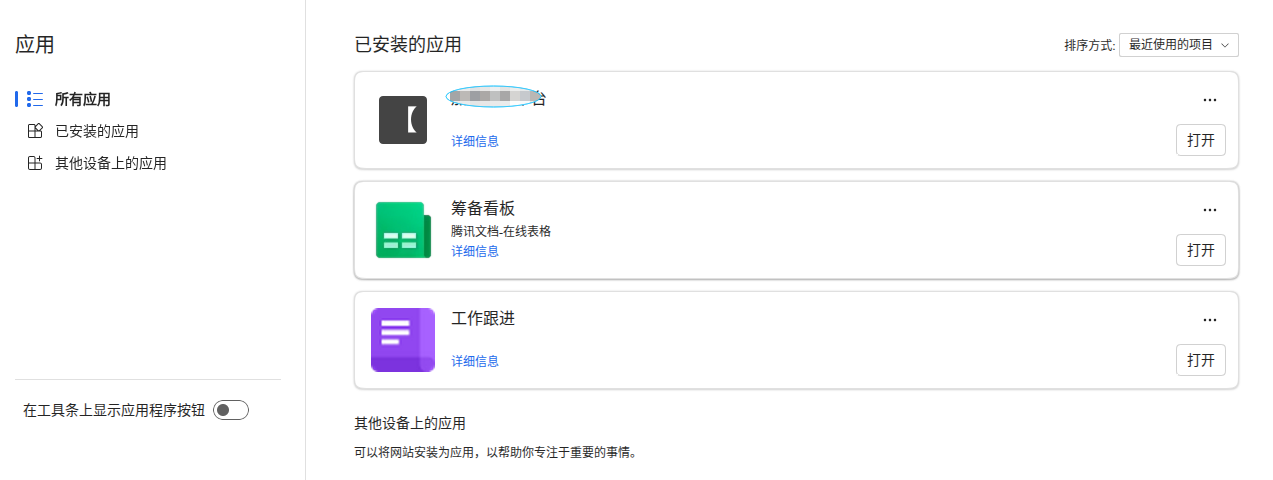Click 打开 button for 工作跟进

(x=1201, y=360)
